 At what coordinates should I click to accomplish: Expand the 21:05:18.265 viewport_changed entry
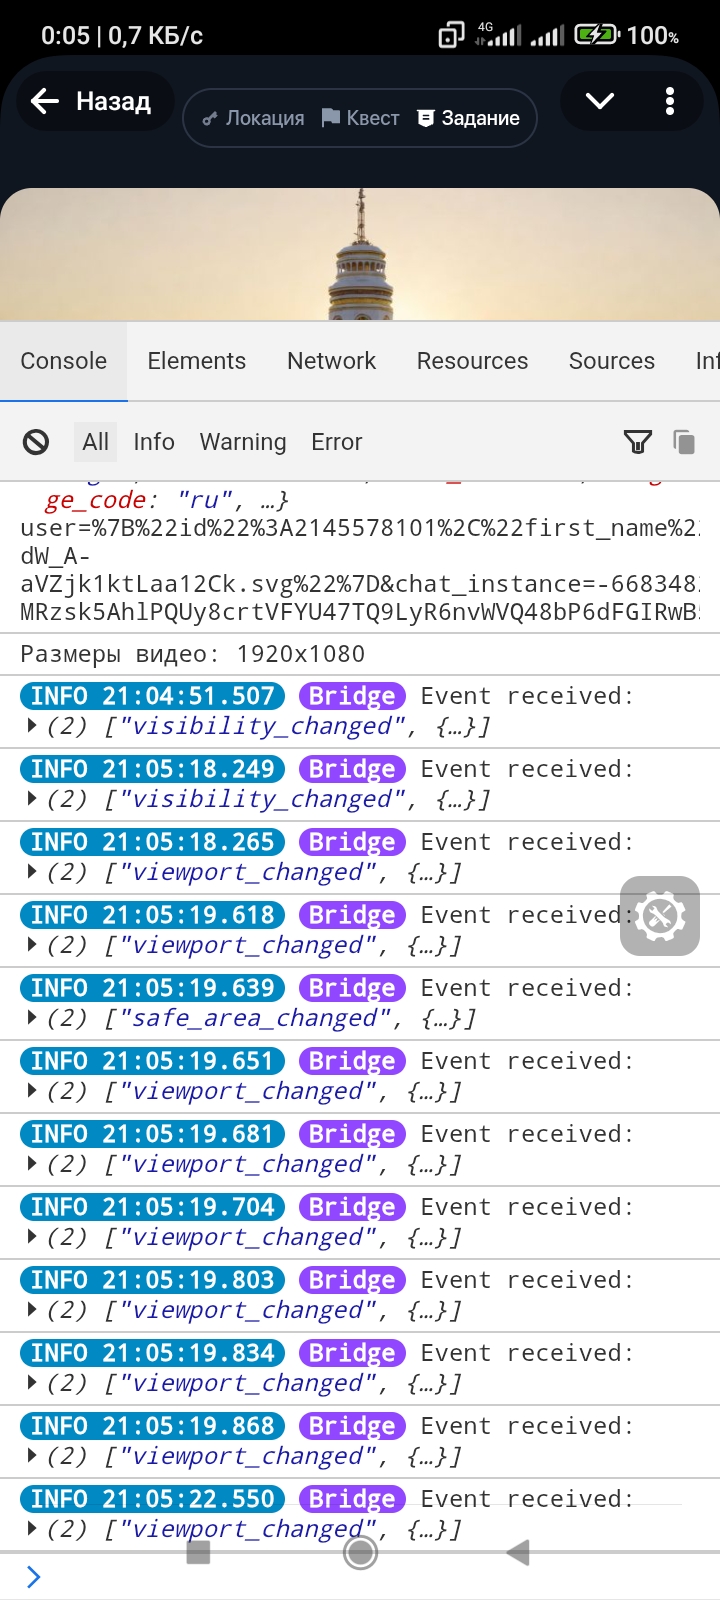[x=33, y=872]
